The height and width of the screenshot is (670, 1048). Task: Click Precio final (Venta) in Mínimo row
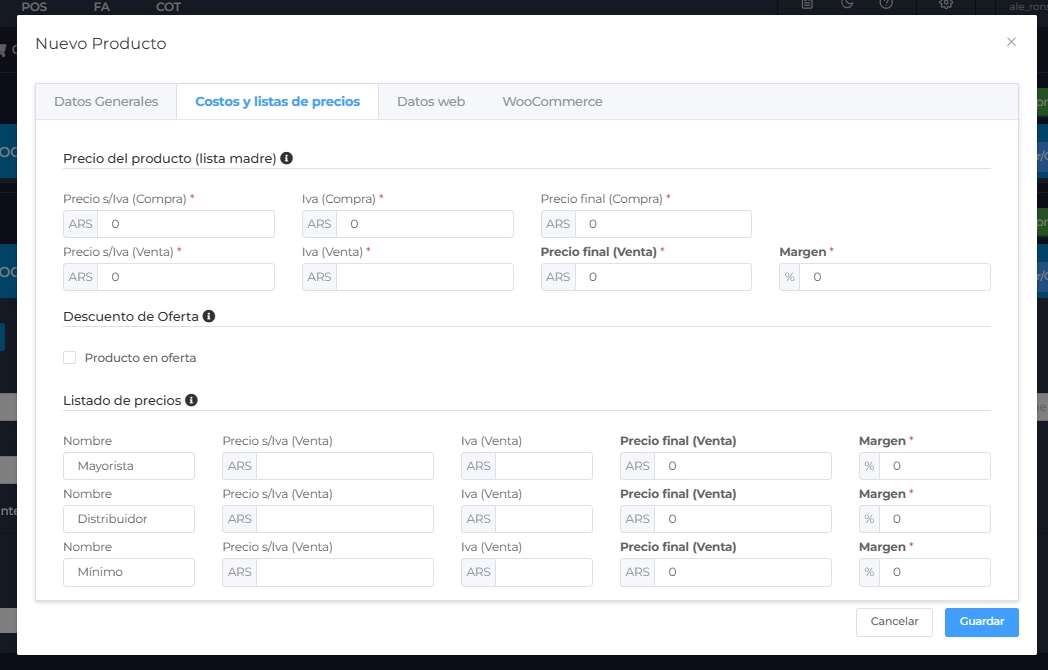coord(743,572)
